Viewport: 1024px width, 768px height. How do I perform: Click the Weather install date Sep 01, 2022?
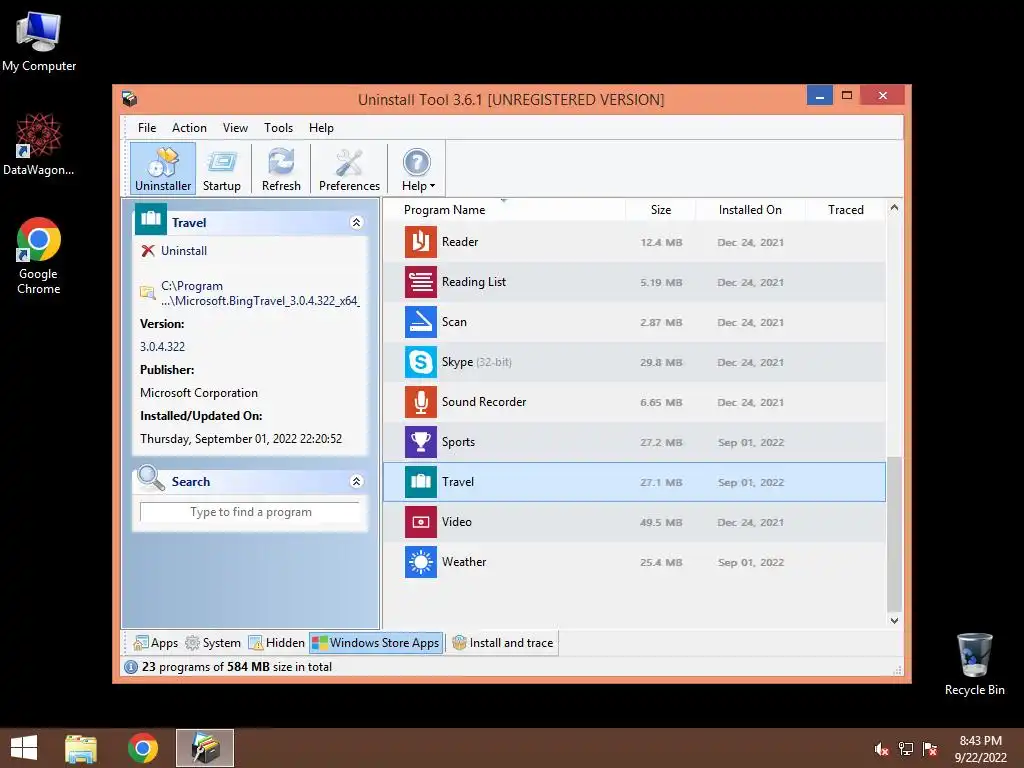750,562
